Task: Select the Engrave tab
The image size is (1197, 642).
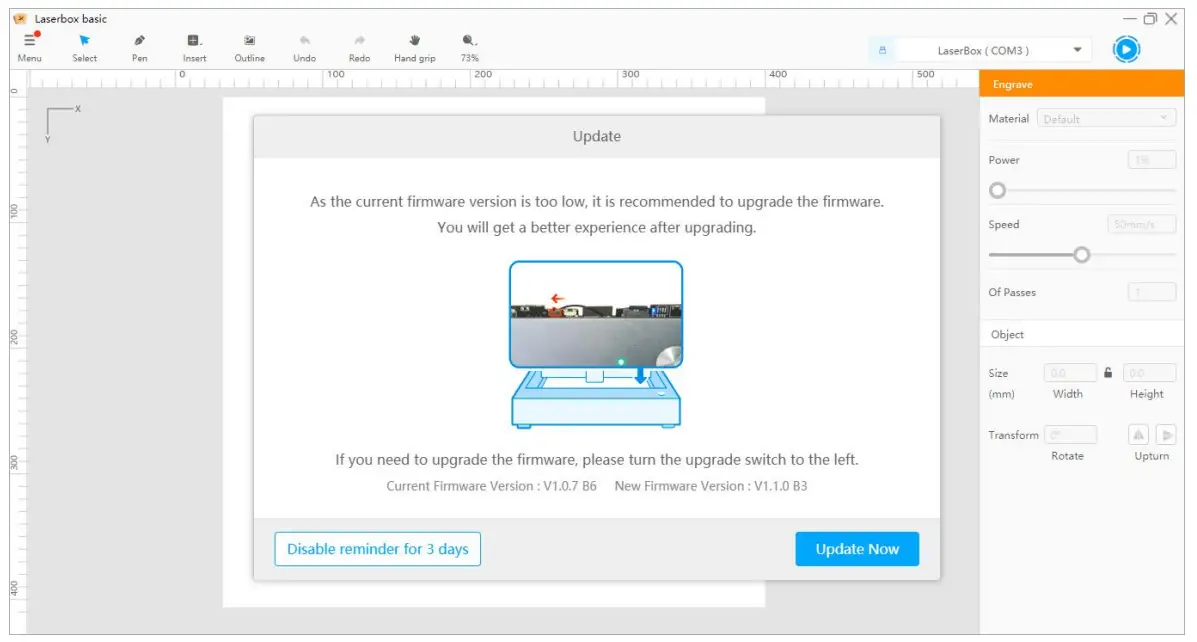Action: (x=1082, y=84)
